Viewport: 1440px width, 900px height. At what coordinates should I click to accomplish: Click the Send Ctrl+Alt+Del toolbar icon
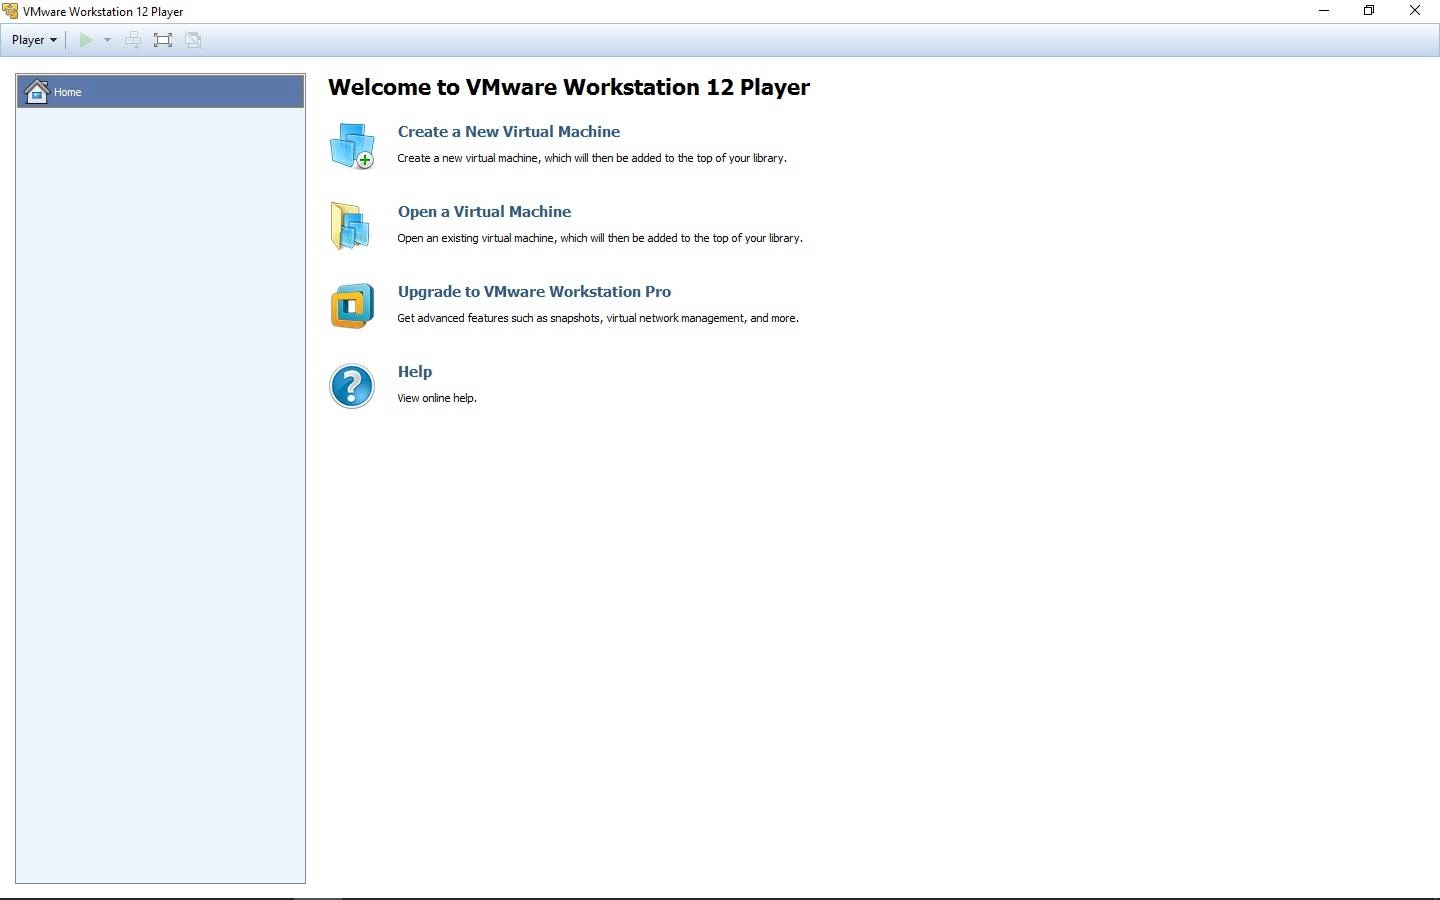tap(132, 40)
